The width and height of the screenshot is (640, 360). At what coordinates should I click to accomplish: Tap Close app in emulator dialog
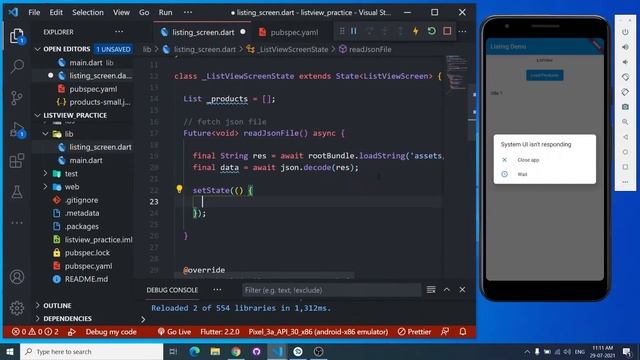tap(528, 160)
